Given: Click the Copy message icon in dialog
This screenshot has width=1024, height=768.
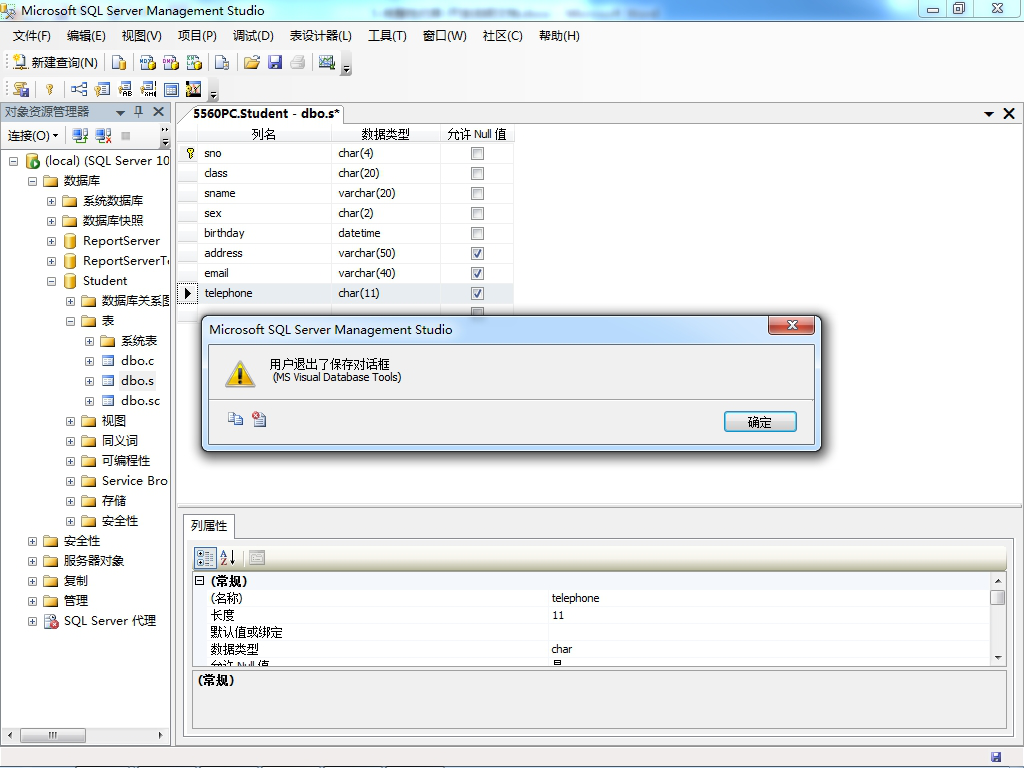Looking at the screenshot, I should click(235, 419).
